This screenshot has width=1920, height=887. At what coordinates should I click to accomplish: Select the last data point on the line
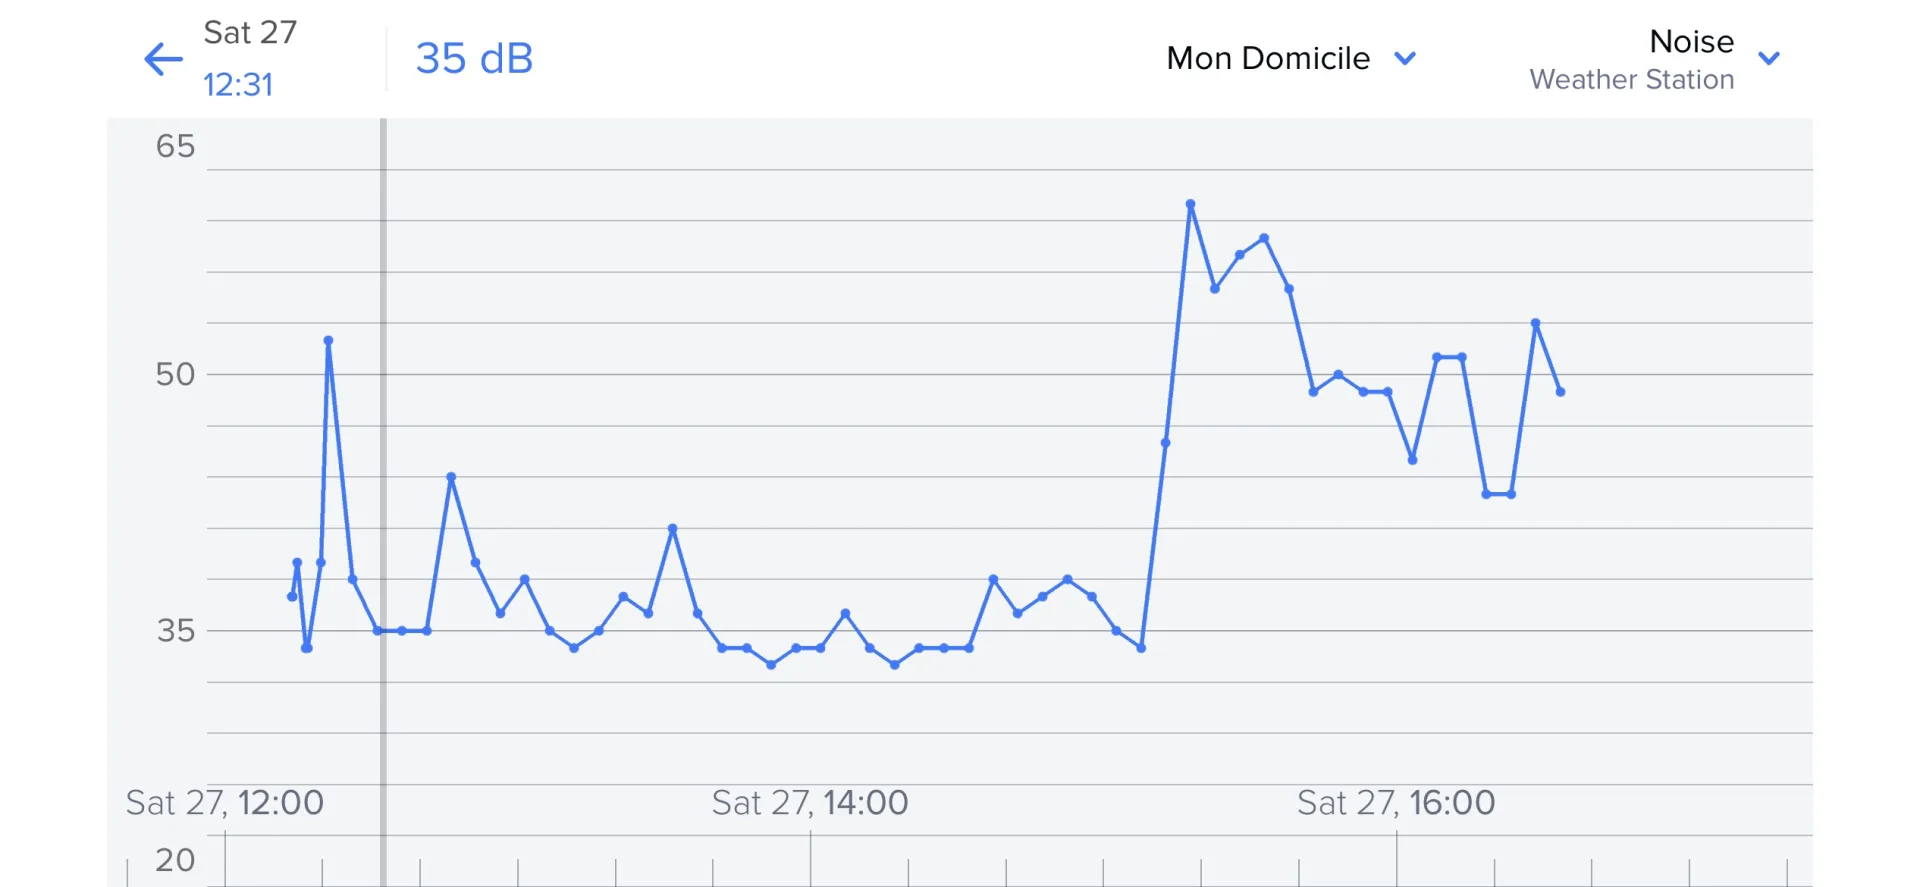tap(1560, 392)
